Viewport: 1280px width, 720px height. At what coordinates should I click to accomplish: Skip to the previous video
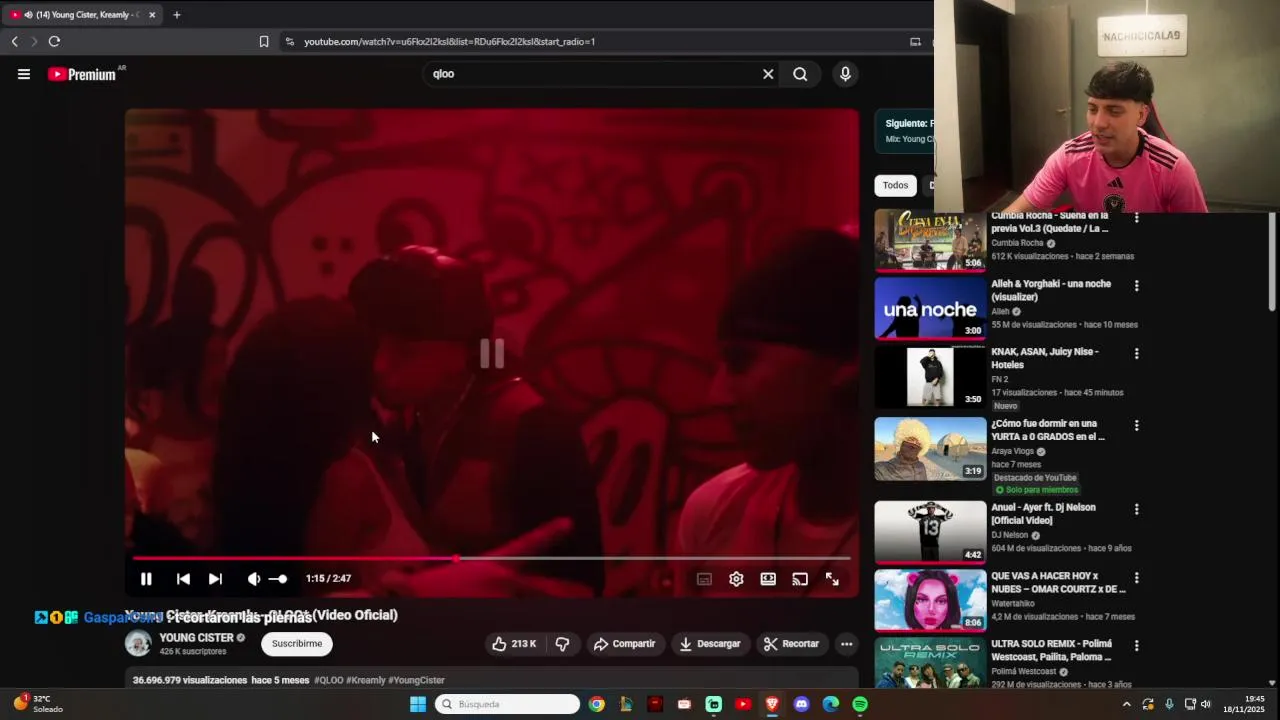183,579
